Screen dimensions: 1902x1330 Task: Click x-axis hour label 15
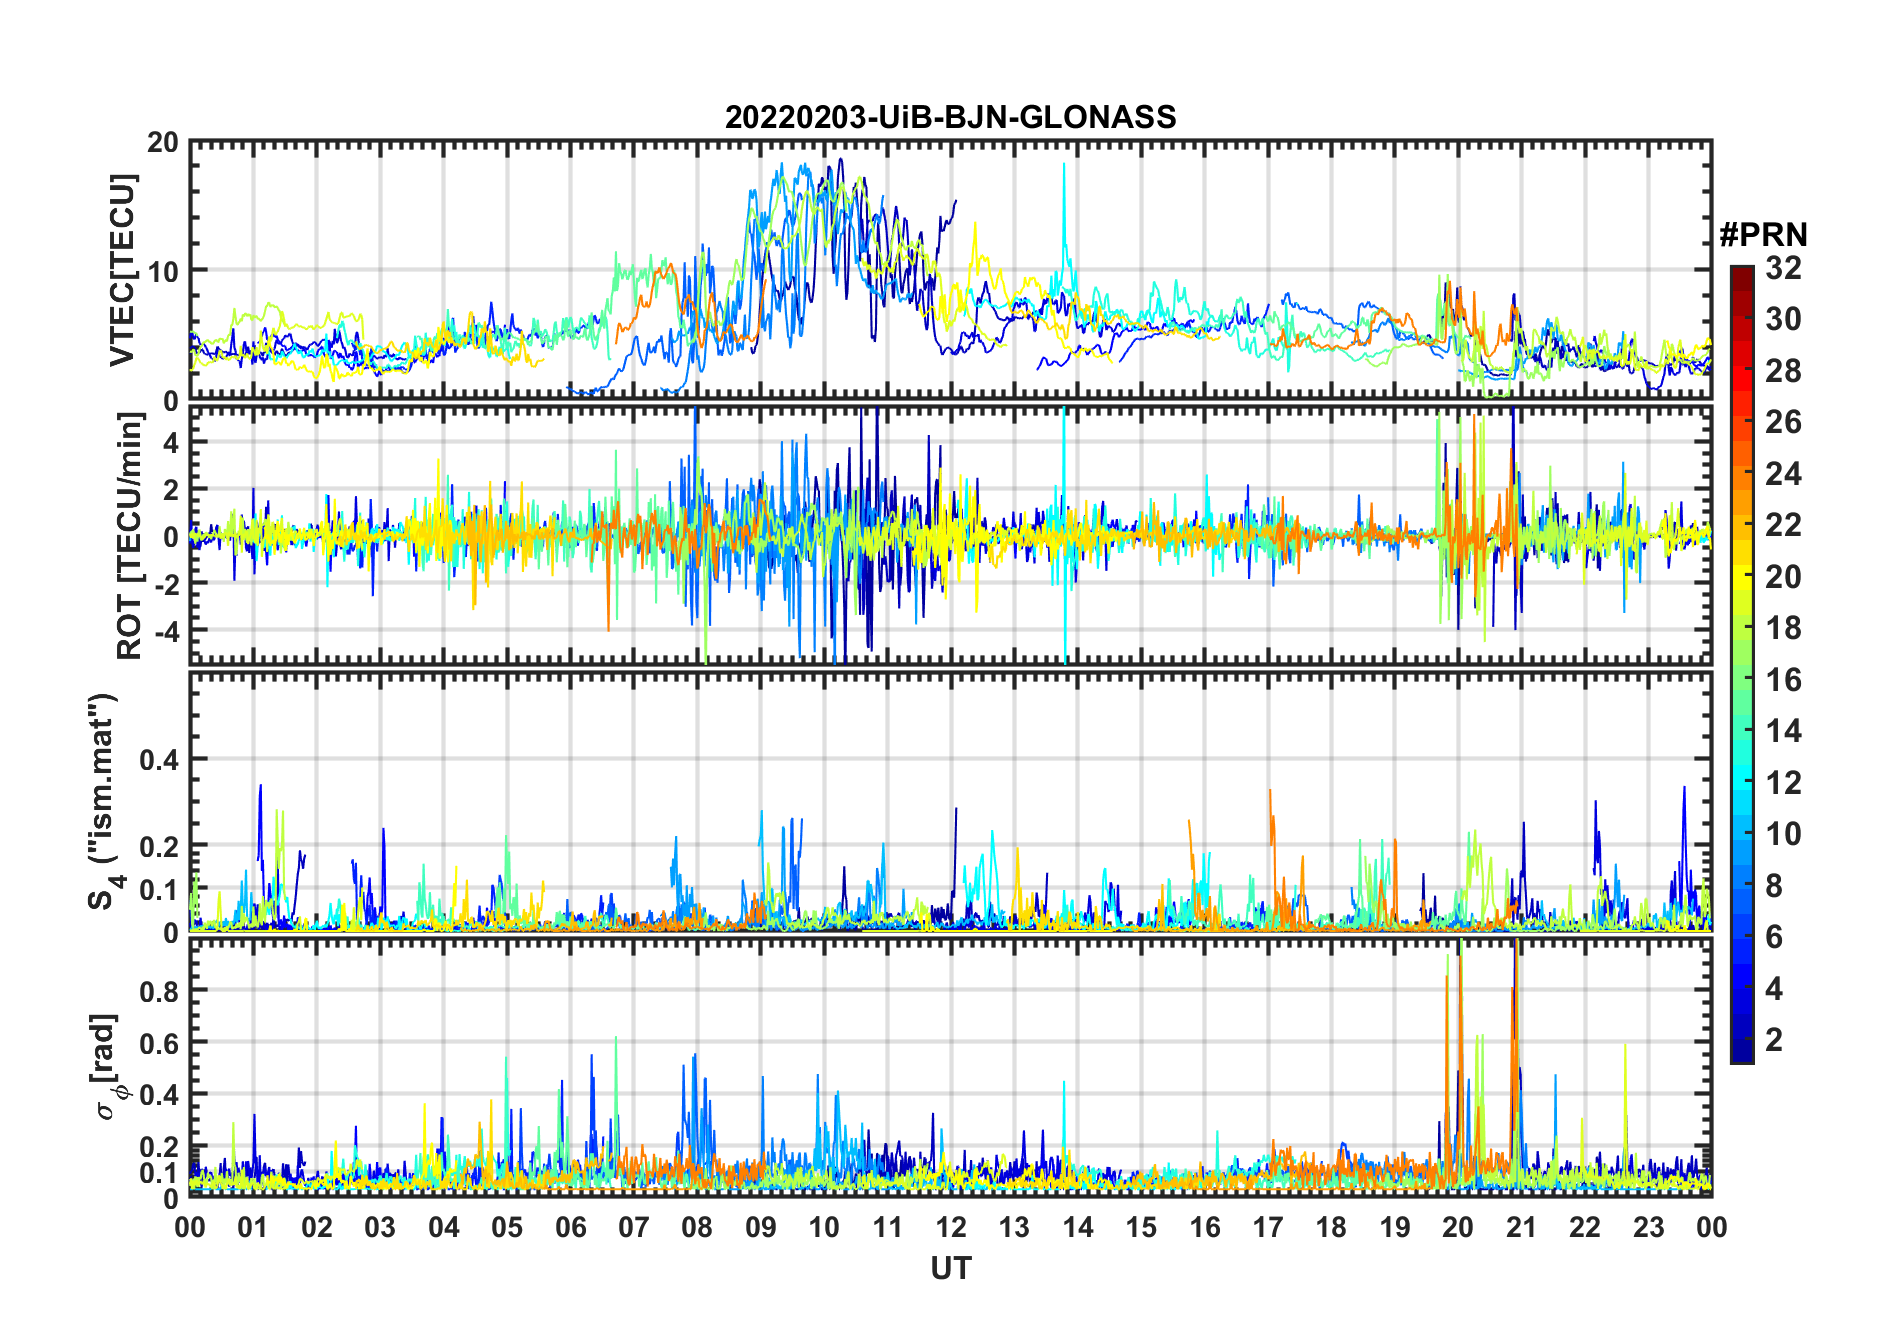1141,1227
